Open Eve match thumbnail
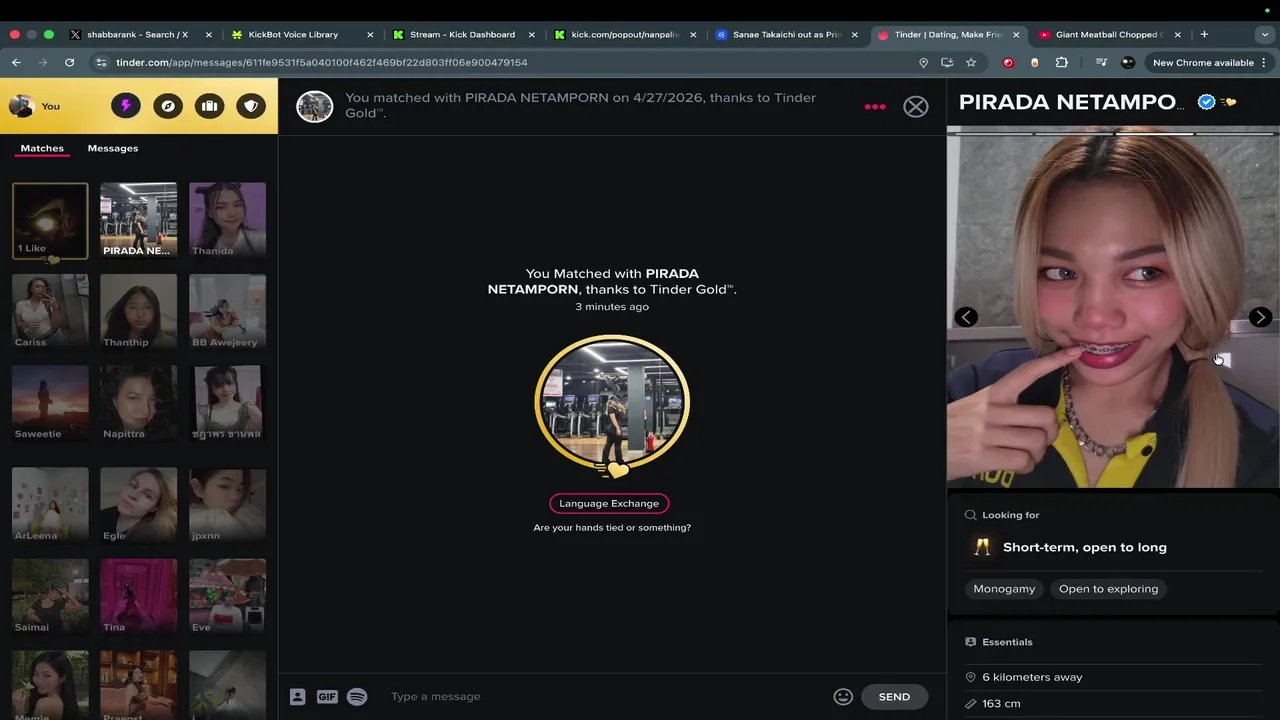The width and height of the screenshot is (1280, 720). [x=227, y=597]
